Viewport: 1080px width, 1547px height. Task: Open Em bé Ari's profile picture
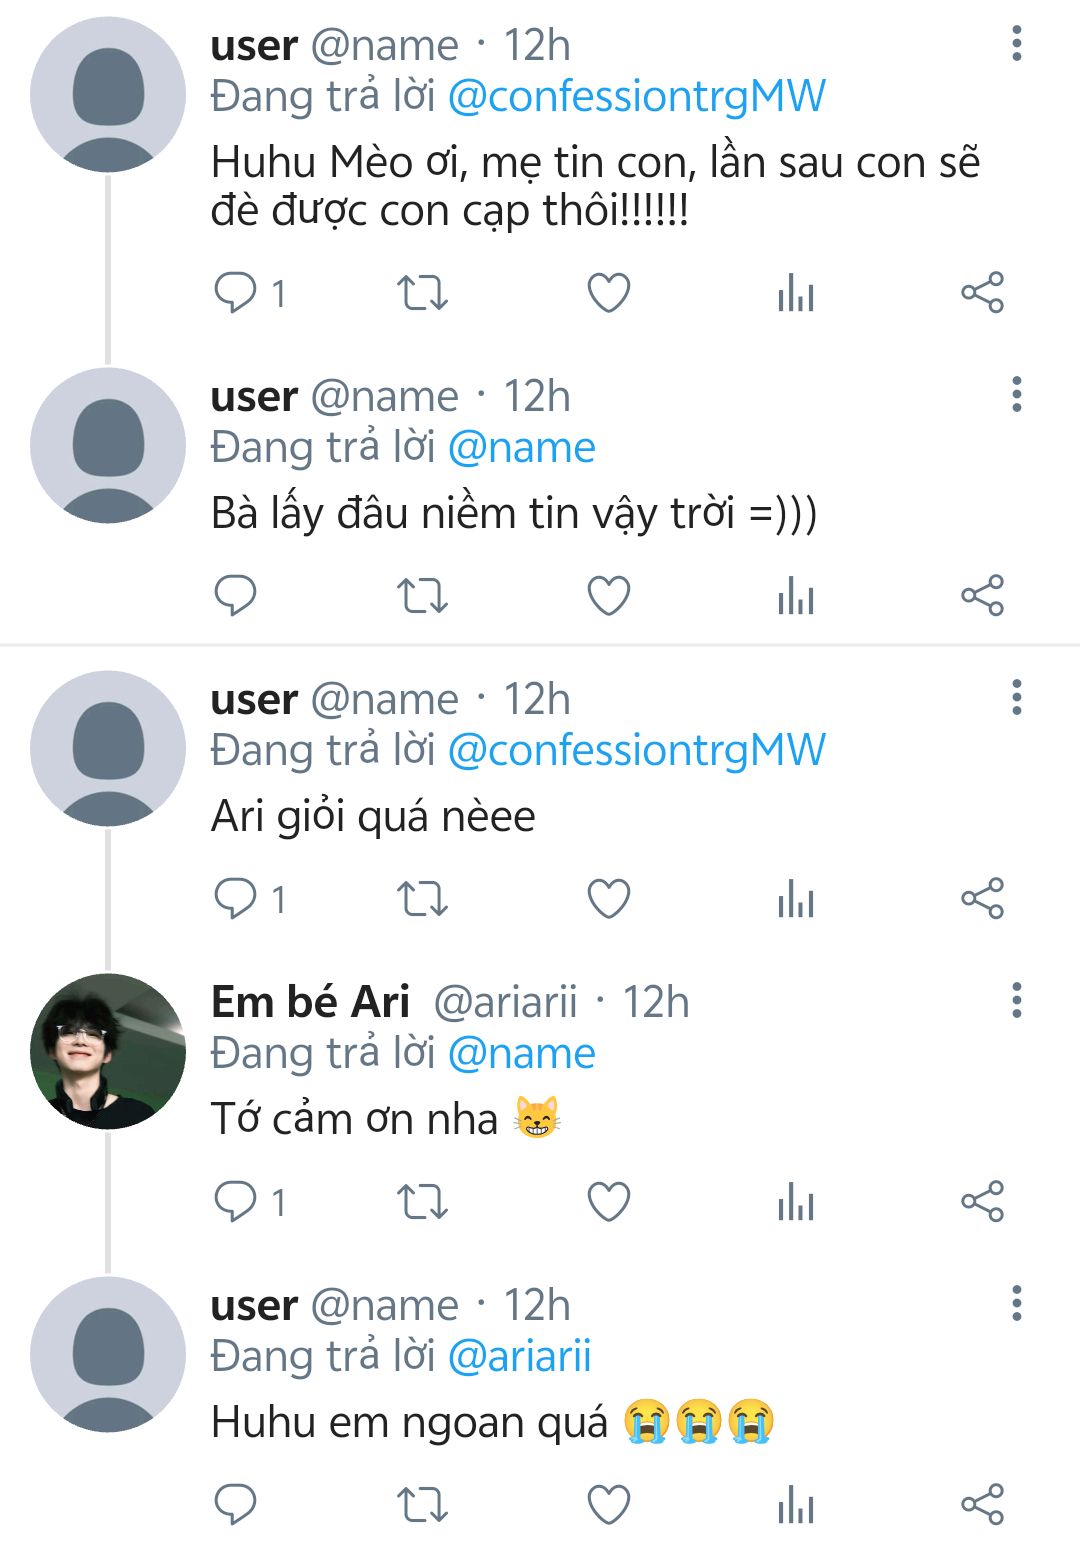coord(108,1052)
